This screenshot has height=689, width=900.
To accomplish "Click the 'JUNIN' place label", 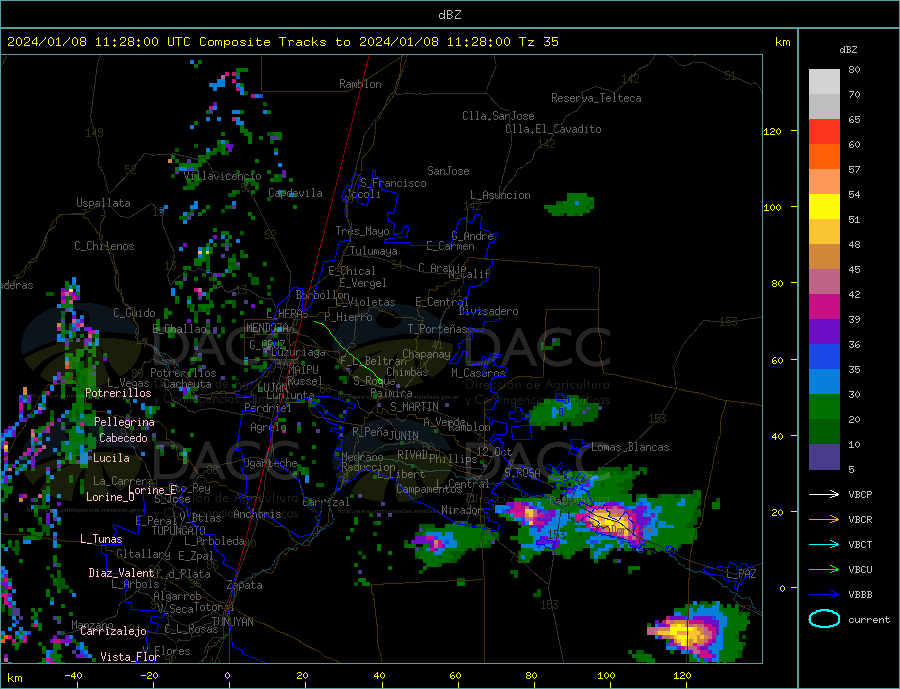I will pyautogui.click(x=404, y=436).
